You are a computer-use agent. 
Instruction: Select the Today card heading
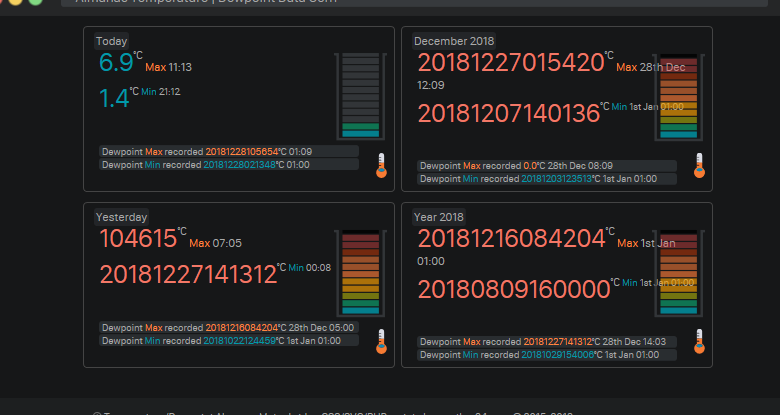click(x=111, y=41)
